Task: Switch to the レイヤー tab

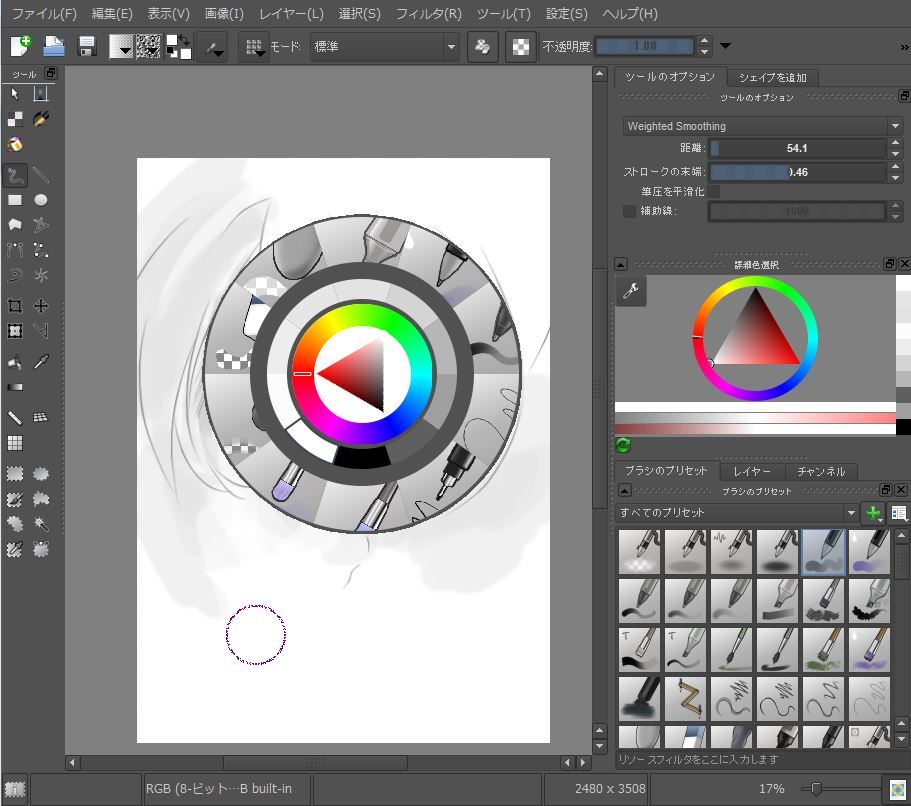Action: coord(751,471)
